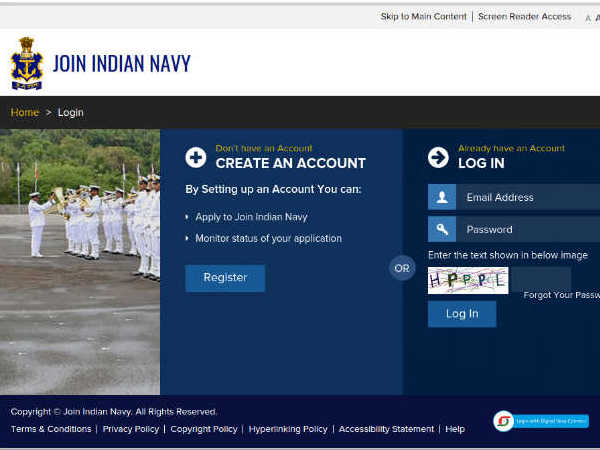Click 'Monitor status of your application' text
The height and width of the screenshot is (450, 600).
pos(269,238)
